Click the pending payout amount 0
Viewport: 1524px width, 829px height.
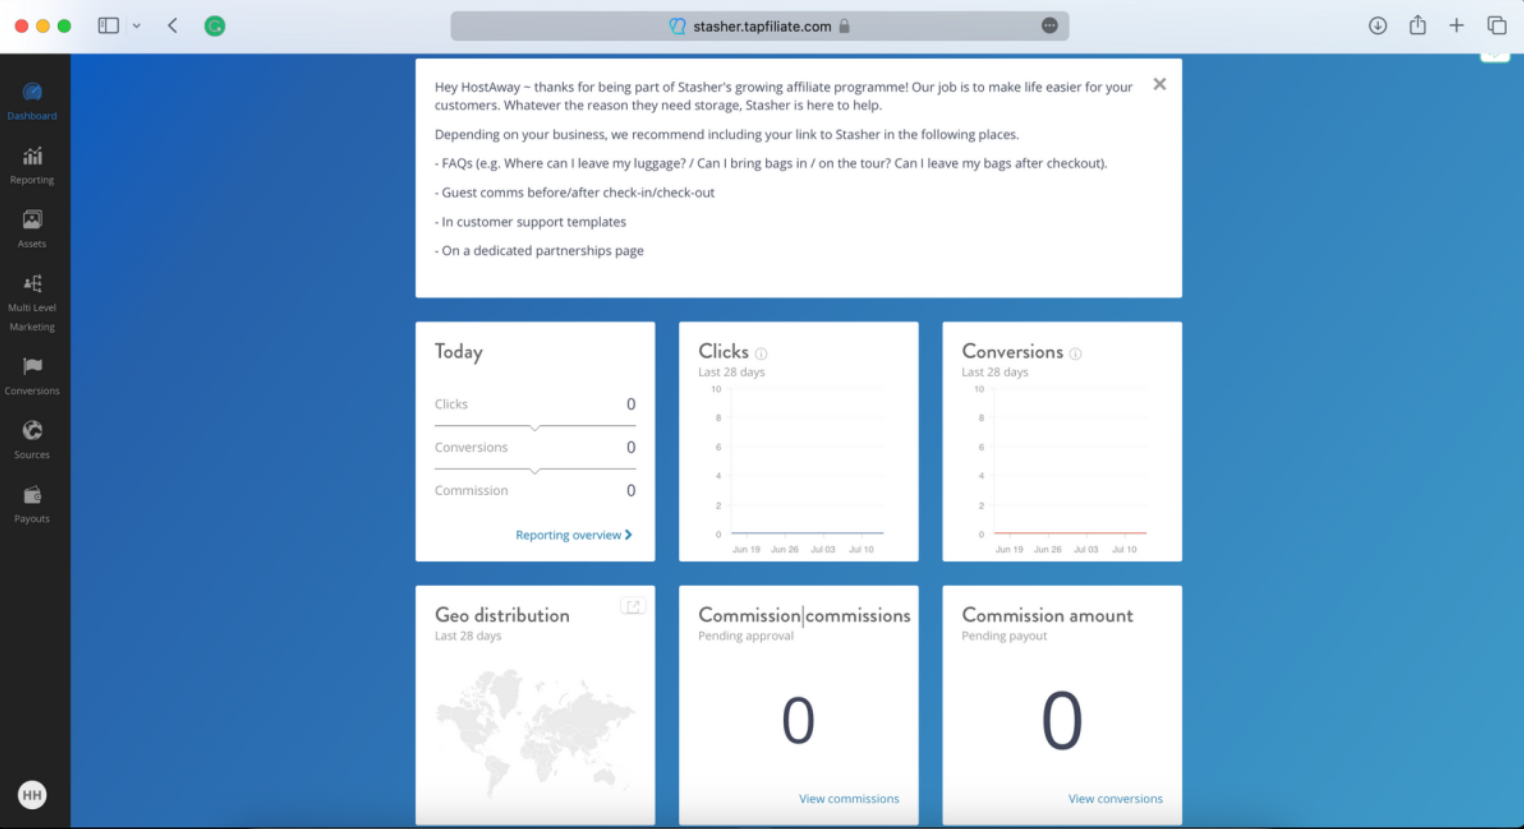(x=1062, y=721)
